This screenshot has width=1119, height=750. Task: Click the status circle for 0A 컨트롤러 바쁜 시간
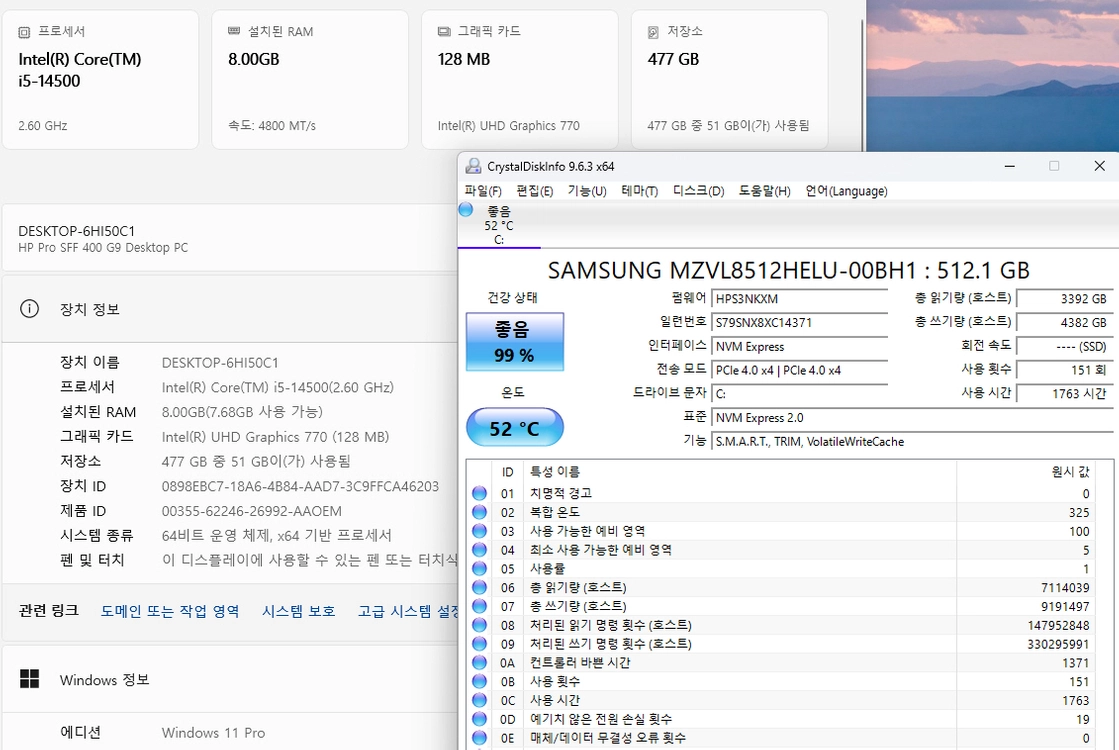tap(480, 662)
